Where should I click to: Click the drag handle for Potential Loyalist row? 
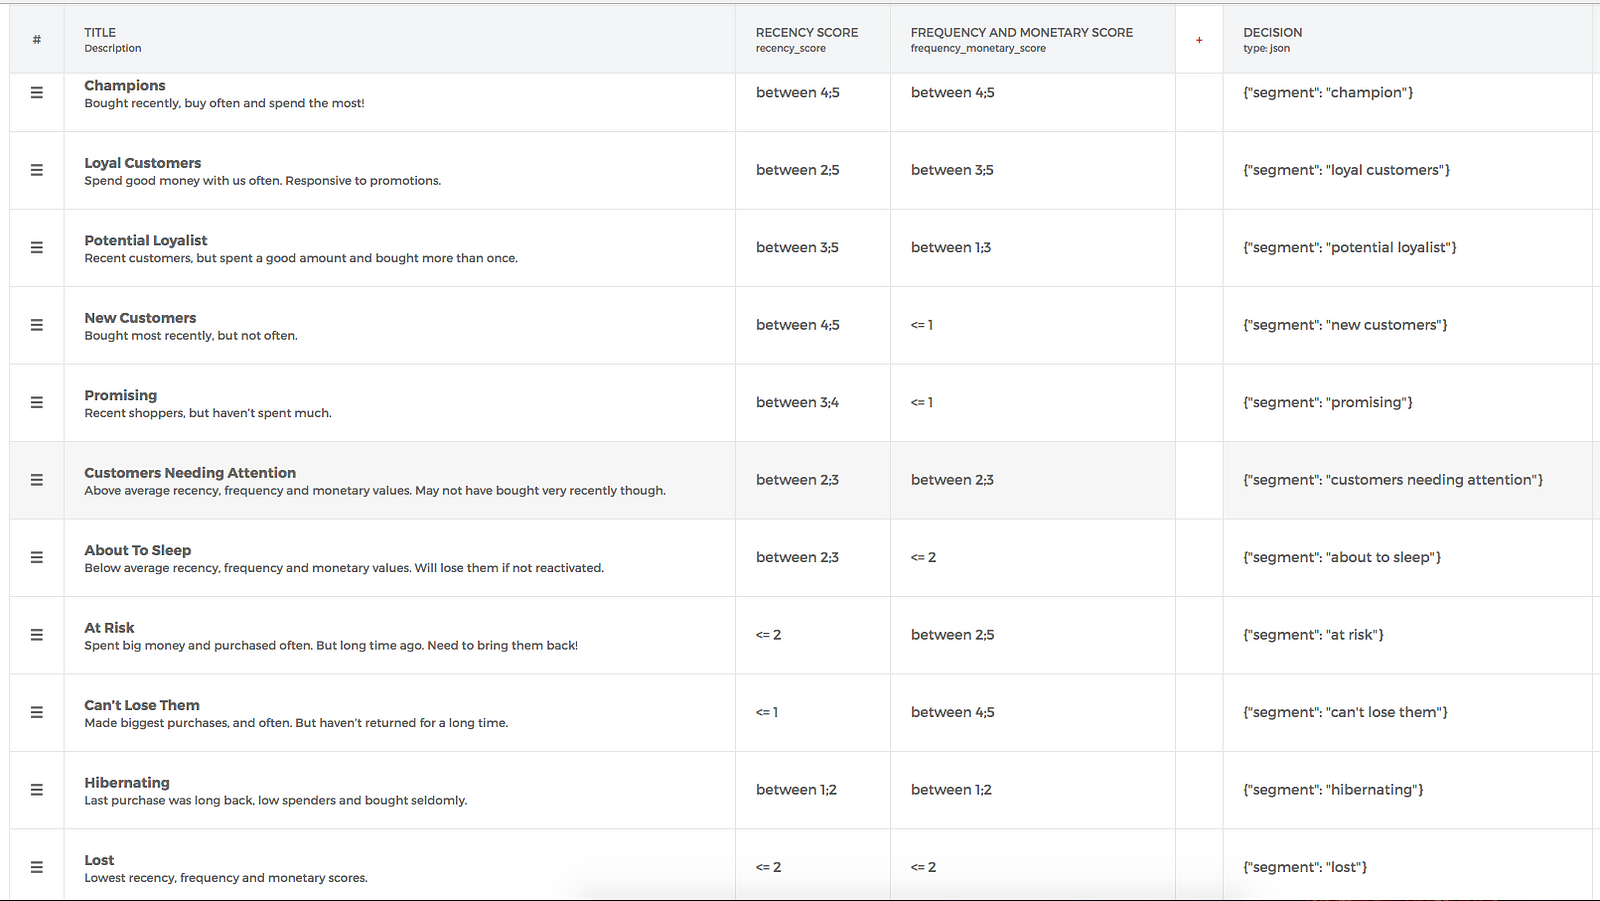click(x=37, y=248)
